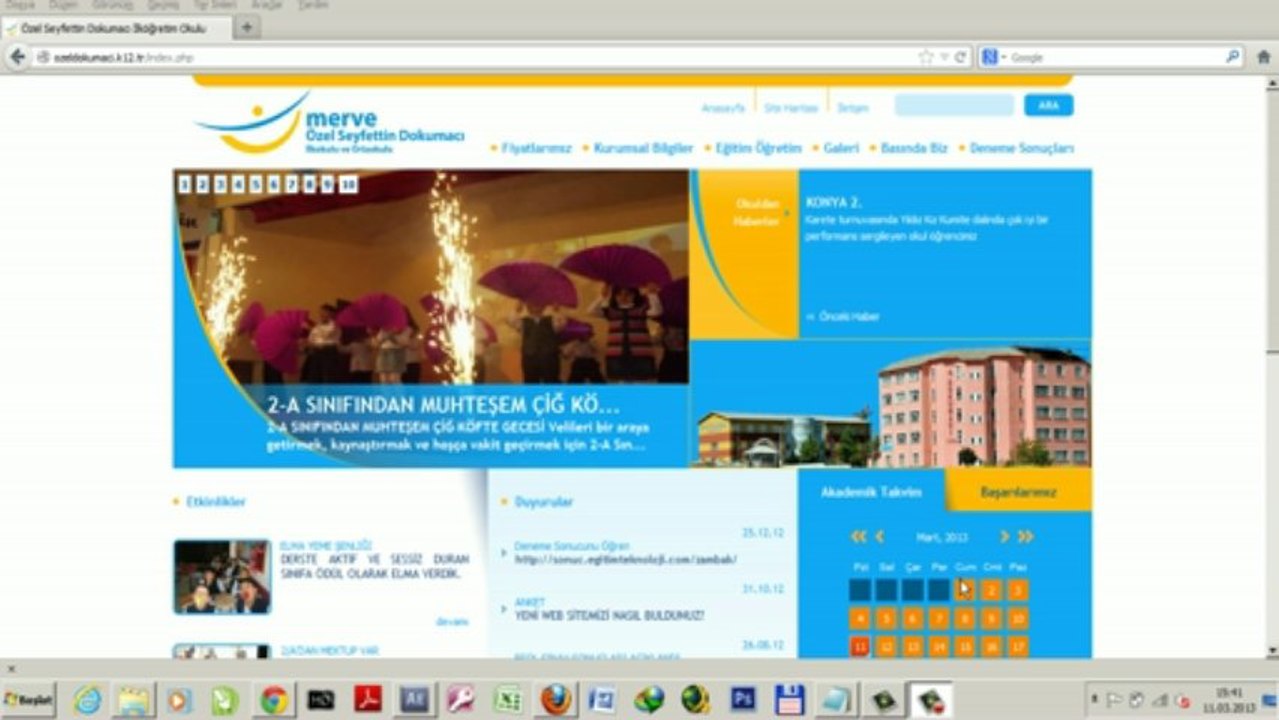Switch to Firefox in the taskbar
1279x720 pixels.
[556, 700]
